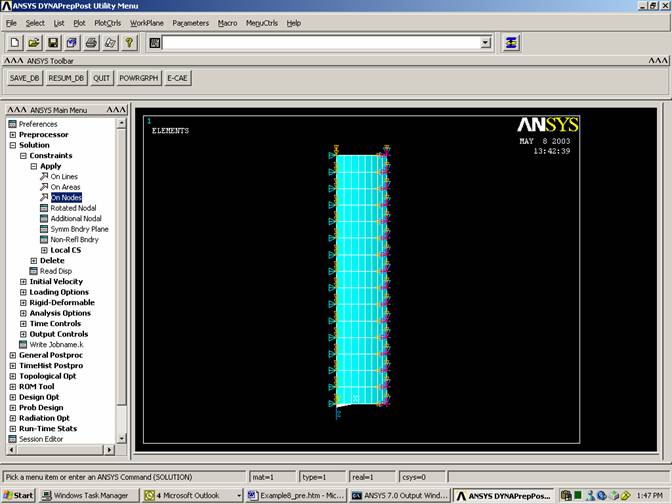
Task: Click the Help question mark icon
Action: 129,43
